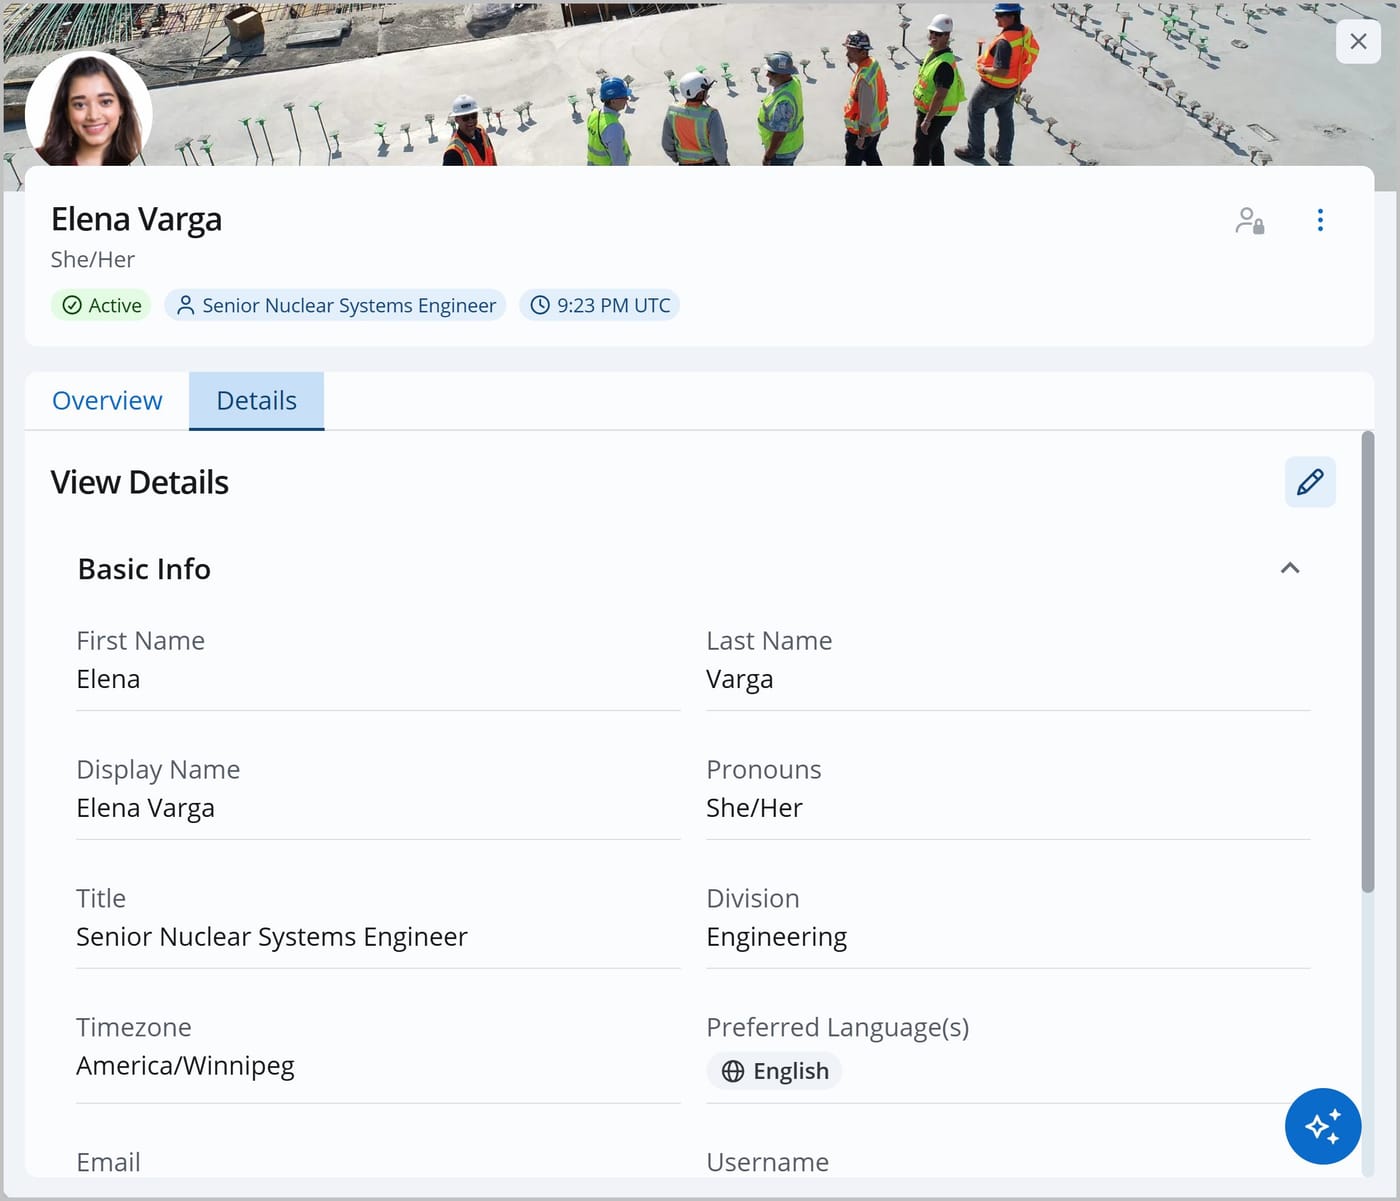
Task: Click the globe icon beside English
Action: [733, 1071]
